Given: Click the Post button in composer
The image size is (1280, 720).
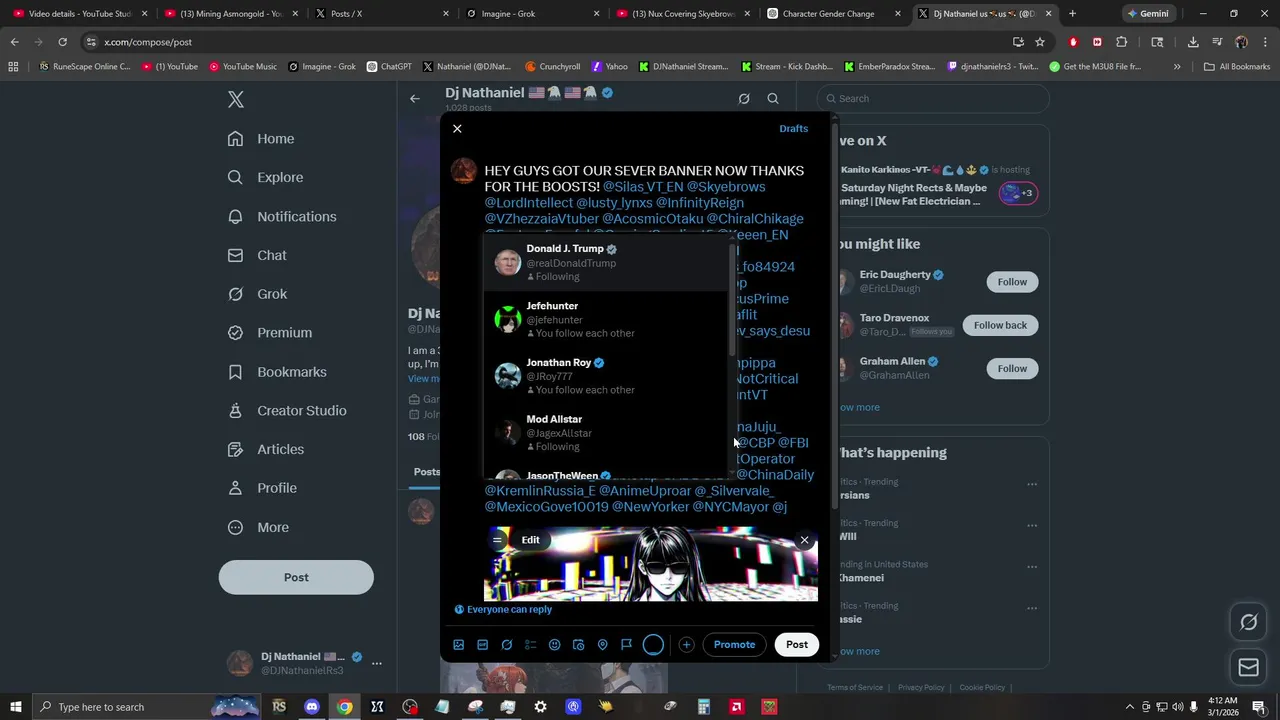Looking at the screenshot, I should click(x=796, y=645).
